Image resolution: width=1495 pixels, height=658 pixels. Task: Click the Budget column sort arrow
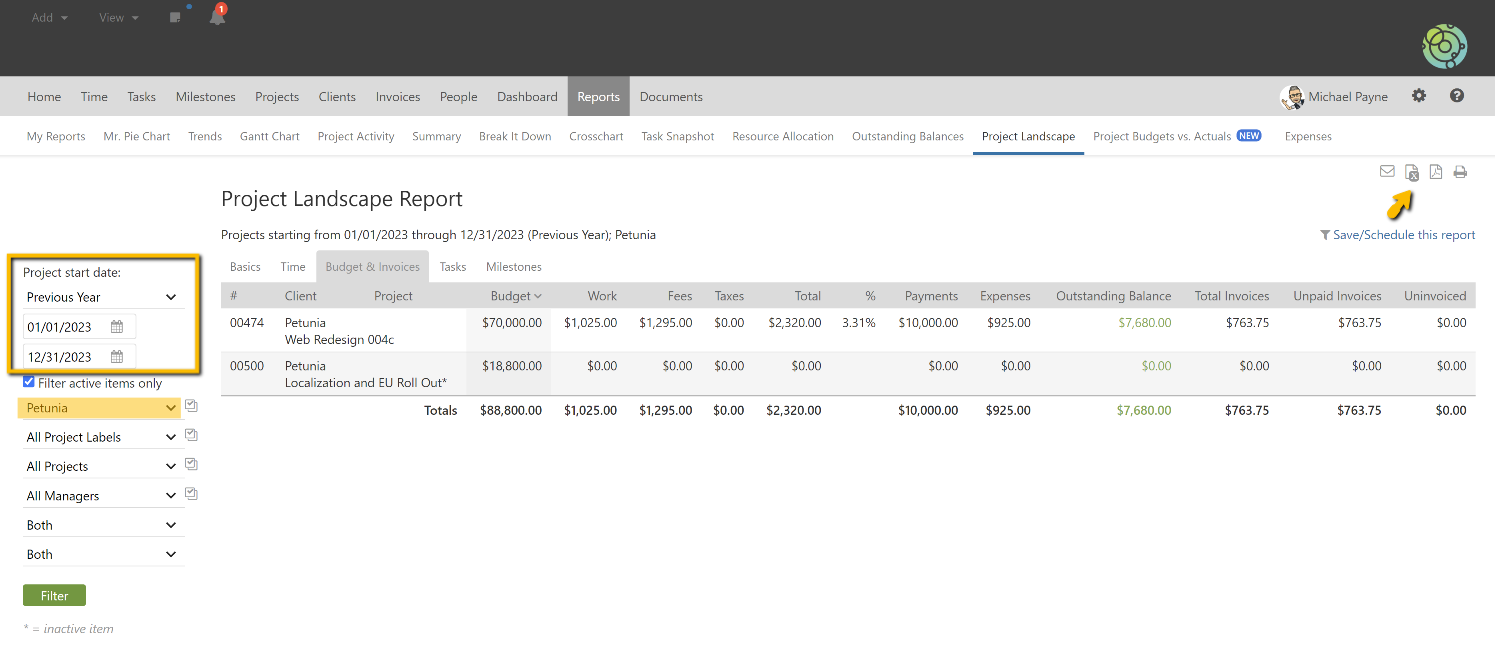536,295
